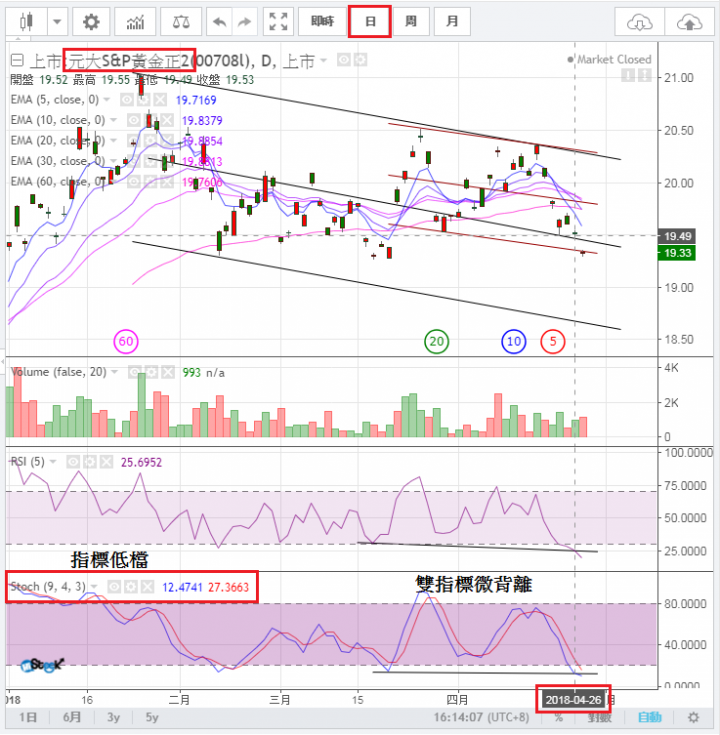Image resolution: width=720 pixels, height=735 pixels.
Task: Hide the RSI (5) indicator
Action: pyautogui.click(x=73, y=462)
